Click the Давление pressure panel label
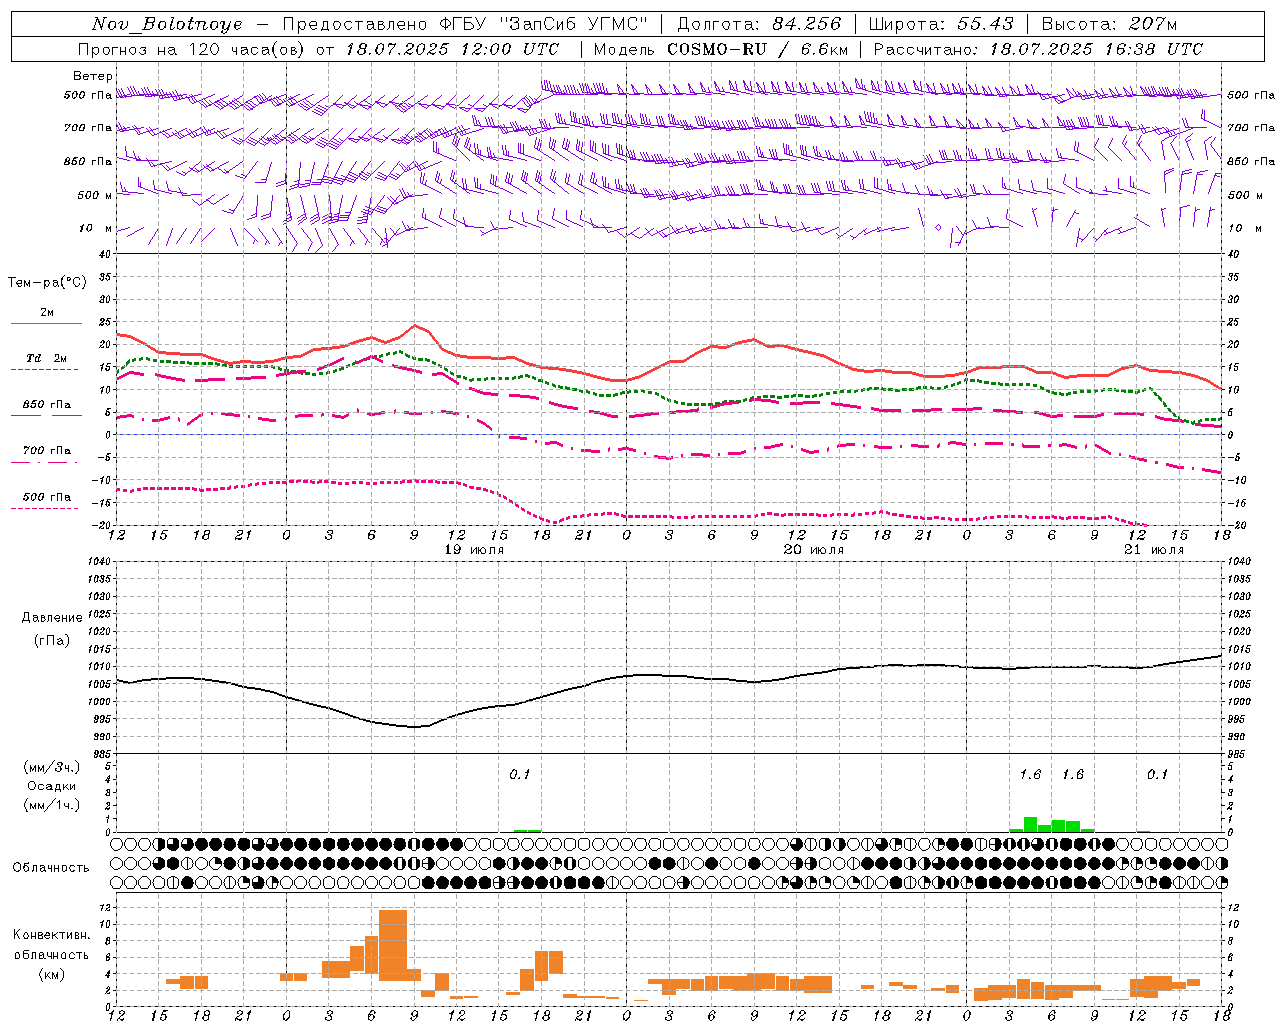Screen dimensions: 1280x1024 [52, 618]
